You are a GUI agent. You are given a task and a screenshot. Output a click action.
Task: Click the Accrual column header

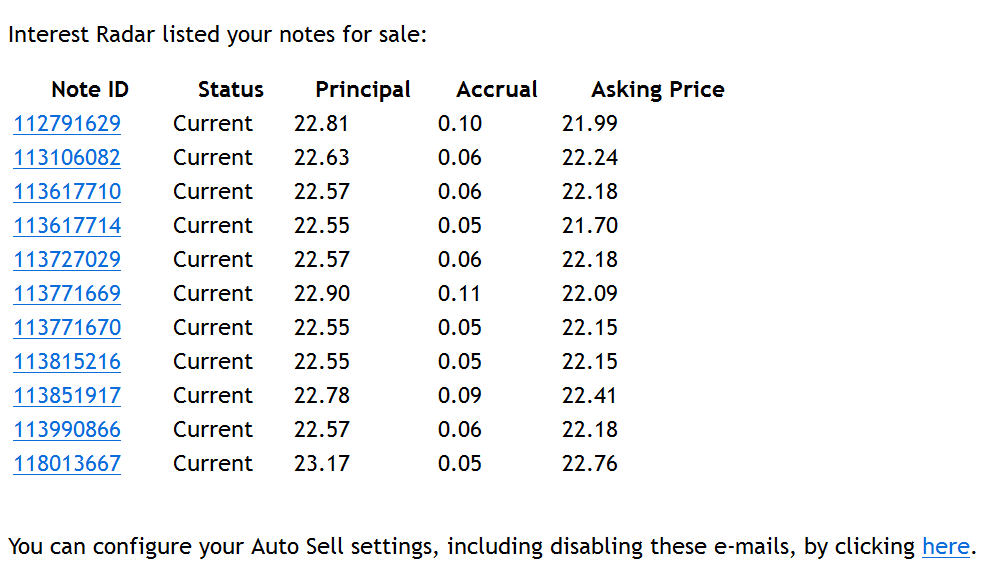497,89
